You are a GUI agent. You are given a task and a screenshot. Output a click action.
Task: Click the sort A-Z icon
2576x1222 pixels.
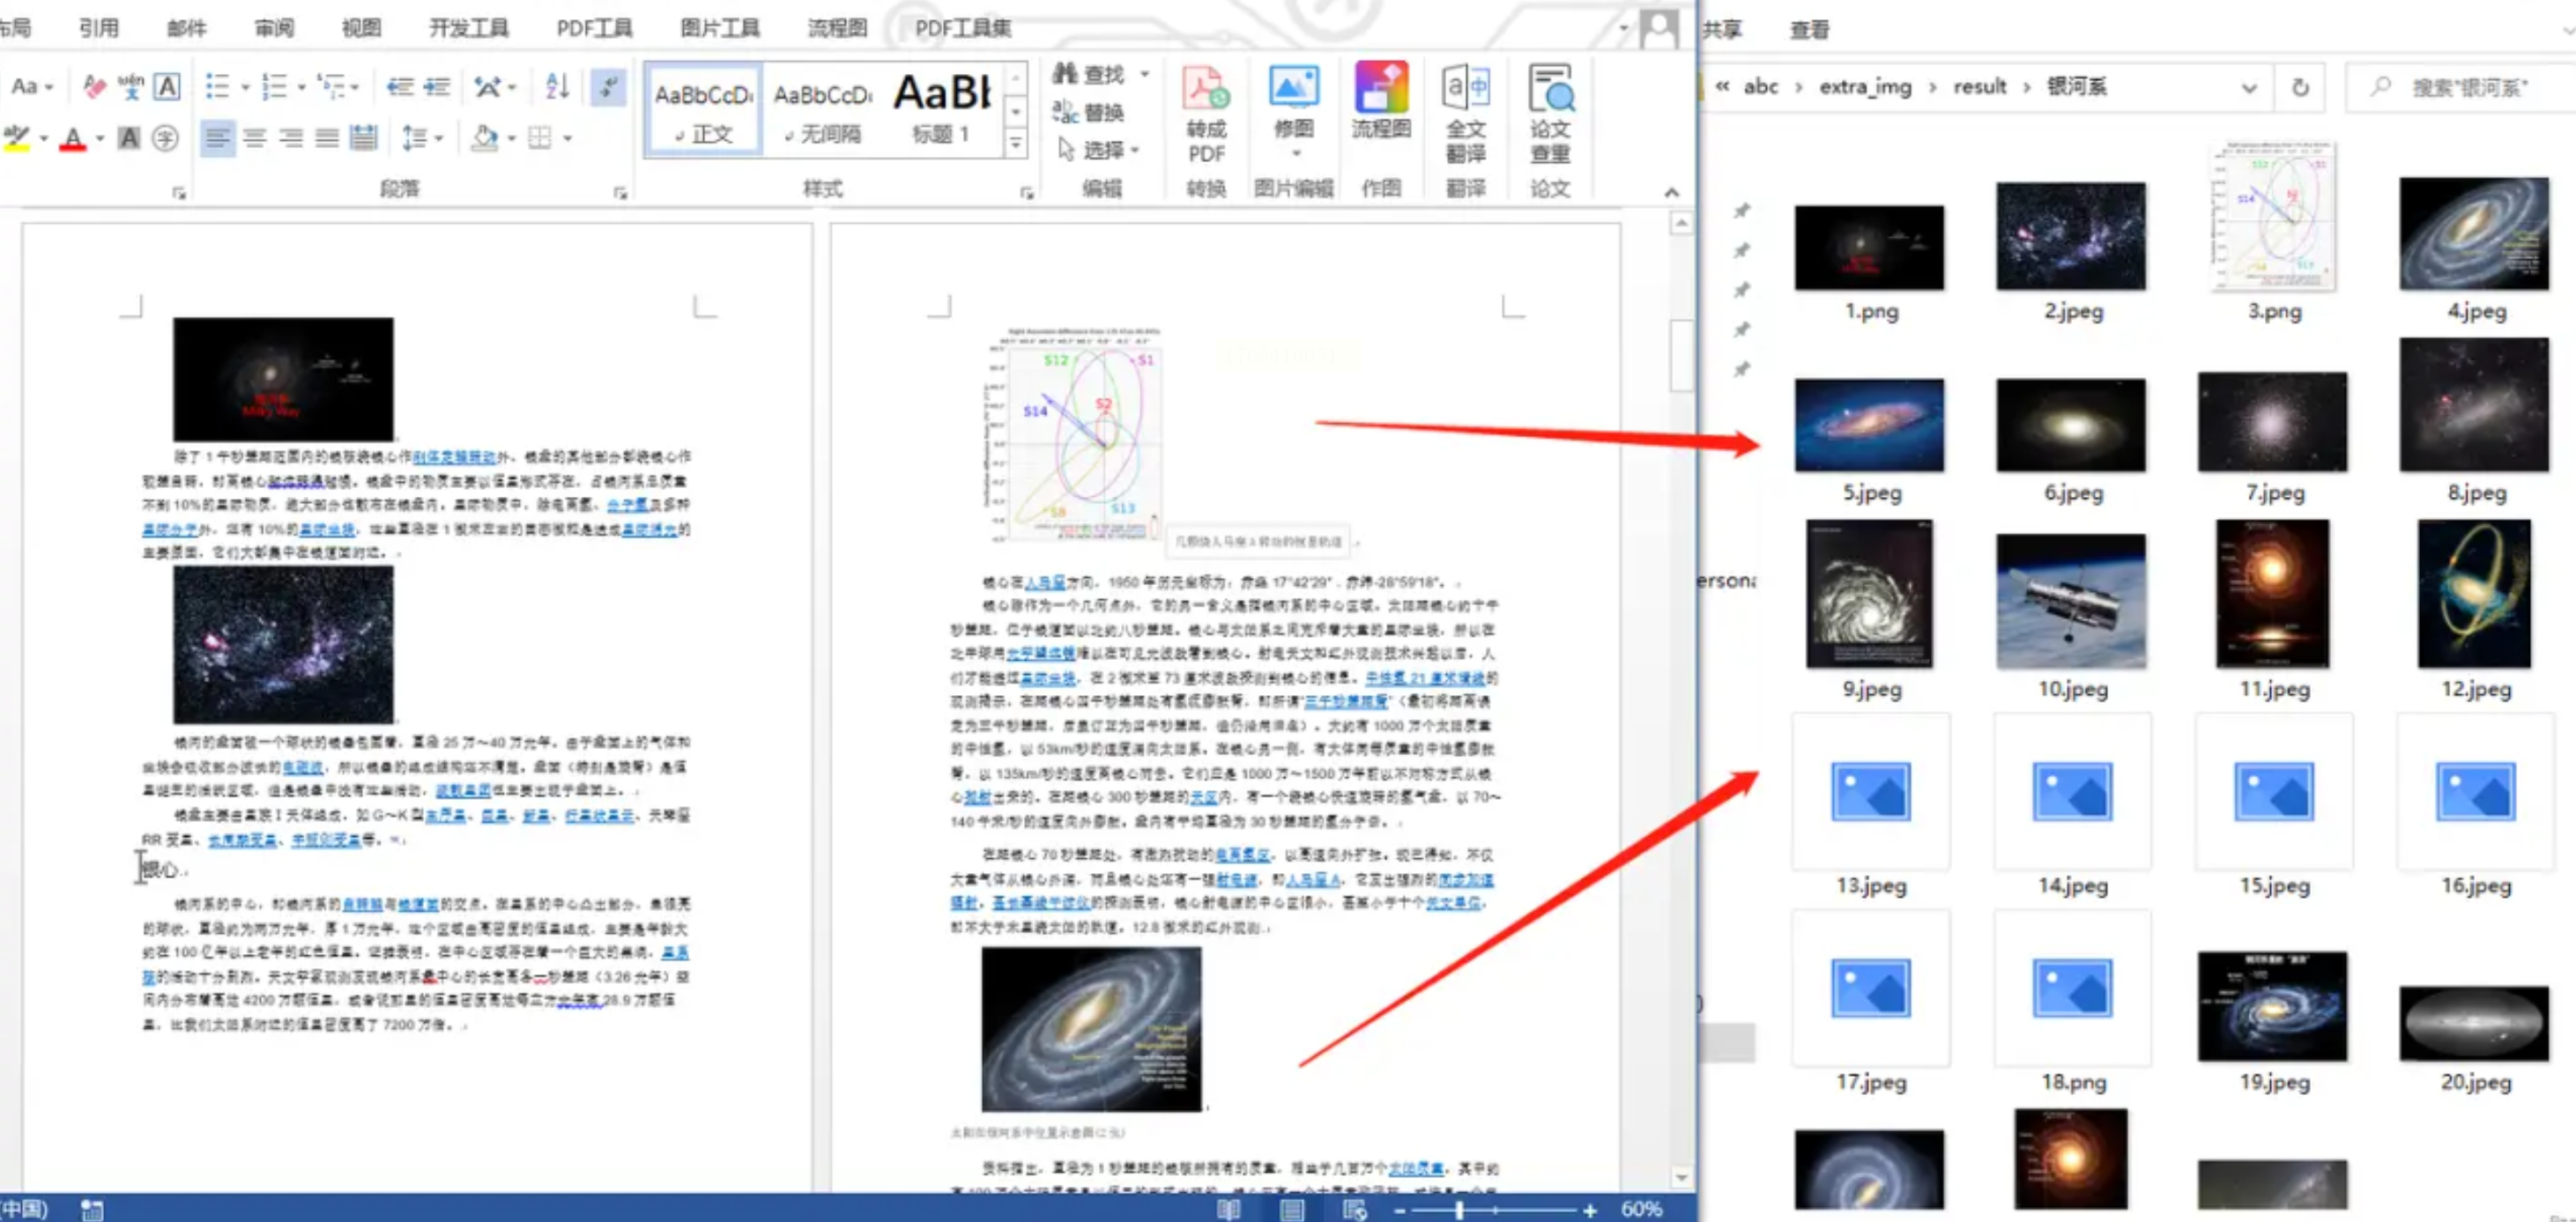pos(557,86)
